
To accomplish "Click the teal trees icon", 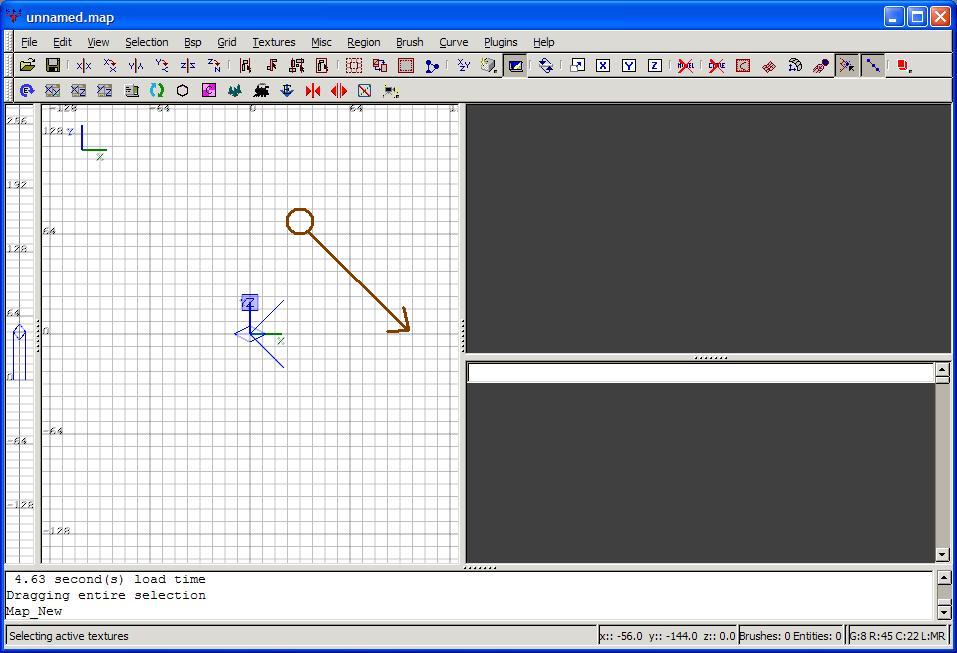I will coord(235,90).
